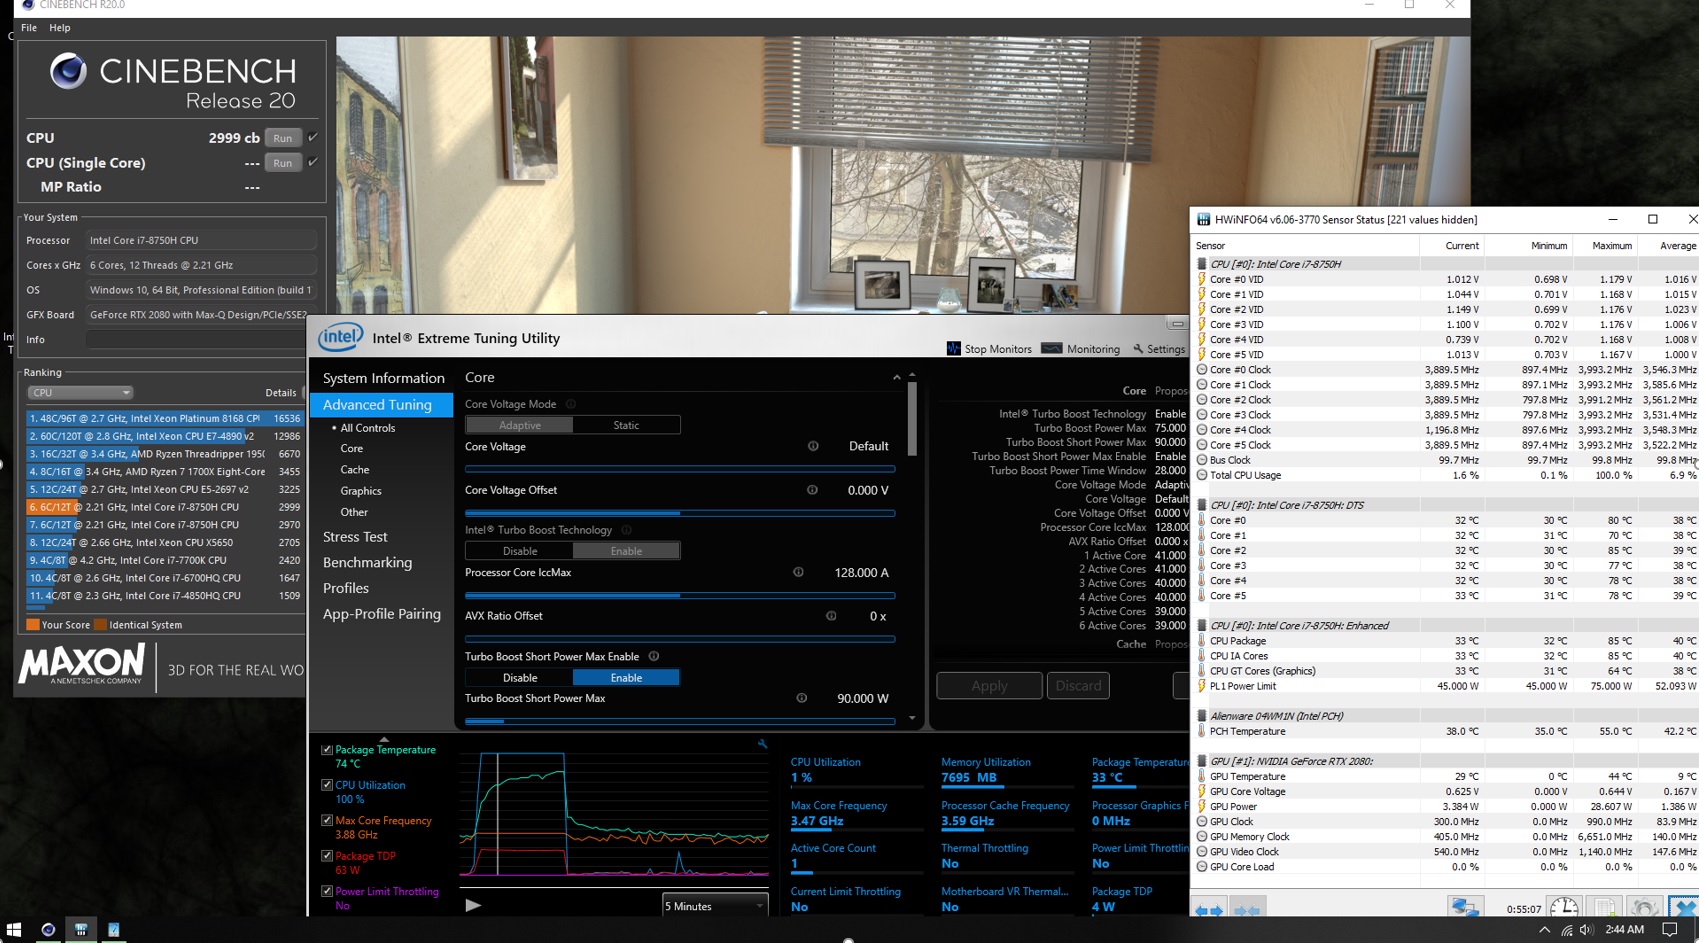Show info icon for Core Voltage Offset

click(x=812, y=490)
